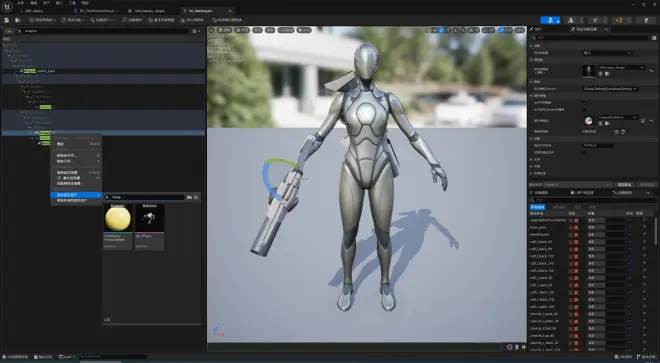Image resolution: width=660 pixels, height=363 pixels.
Task: Select the yellow sphere material asset thumbnail
Action: [x=118, y=219]
